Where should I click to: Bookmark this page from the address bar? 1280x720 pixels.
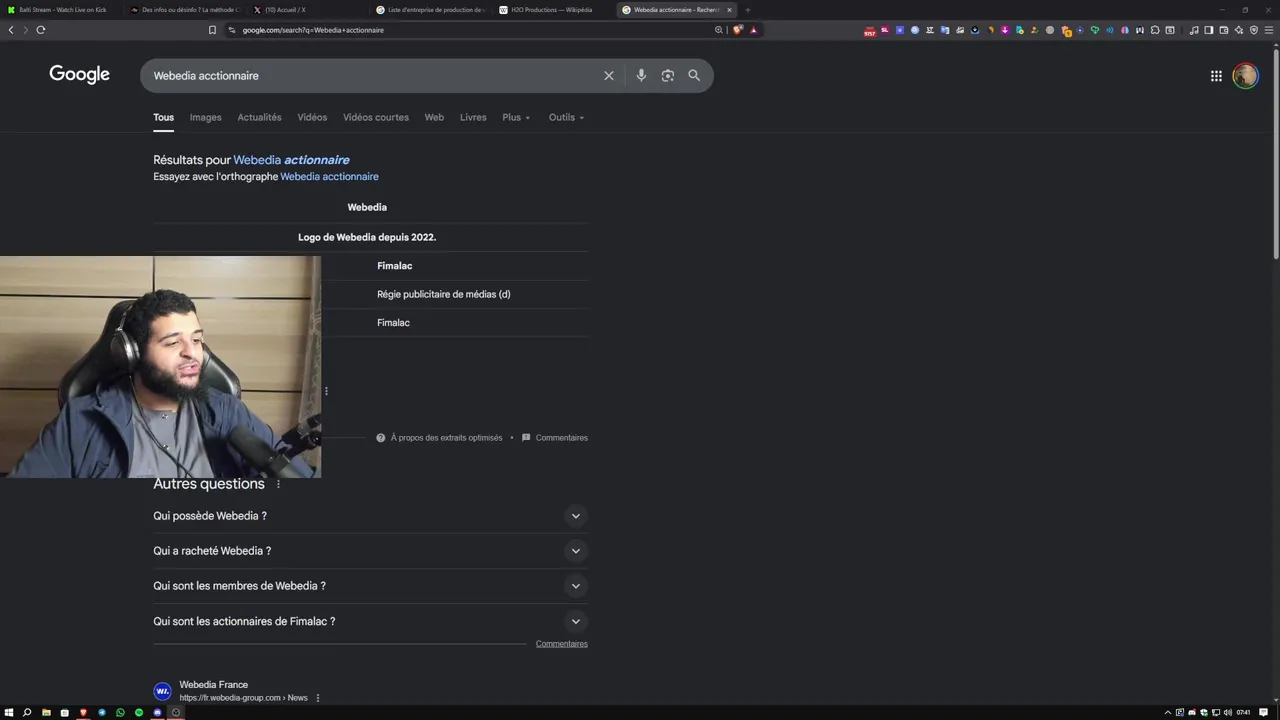(212, 30)
